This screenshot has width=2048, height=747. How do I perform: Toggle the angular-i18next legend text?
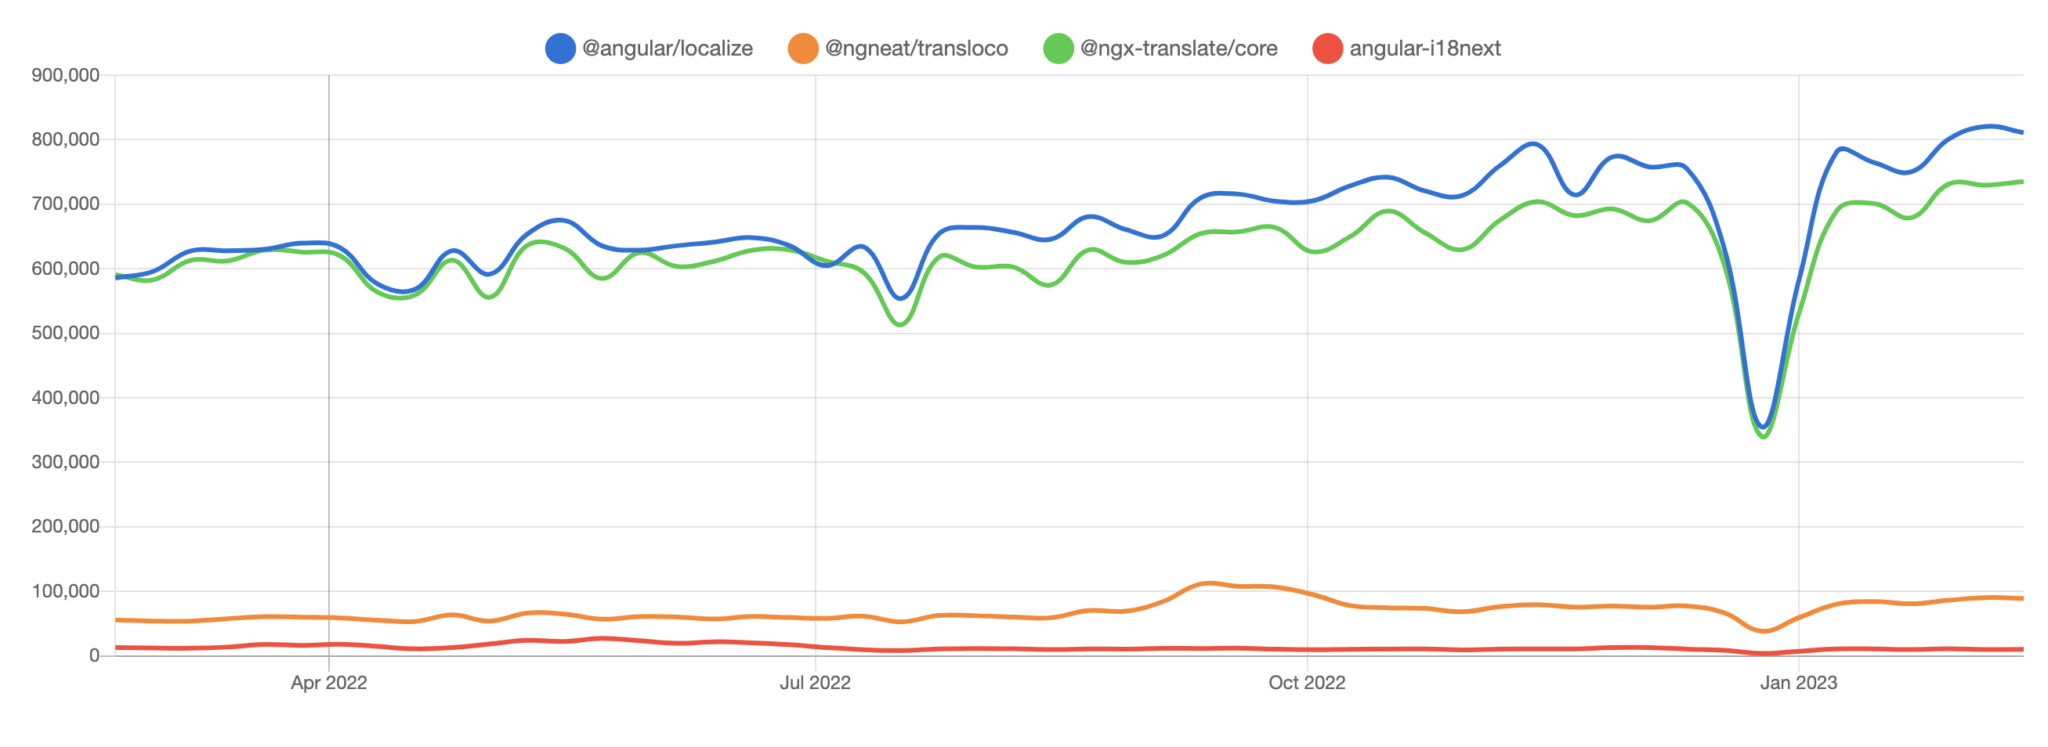1424,48
